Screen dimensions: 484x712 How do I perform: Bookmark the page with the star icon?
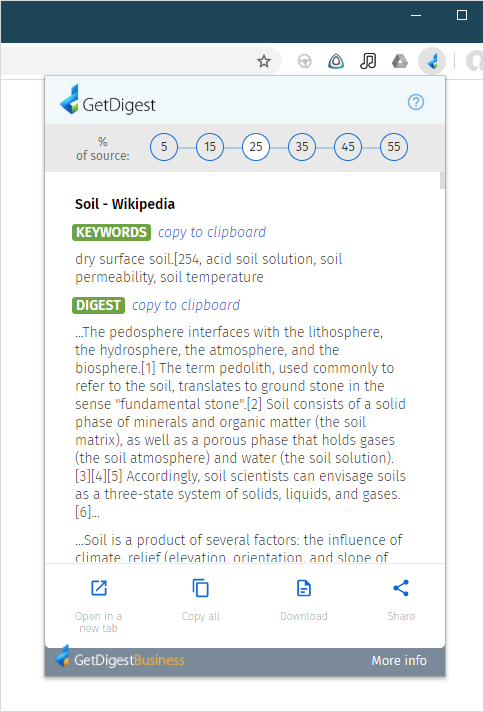coord(264,61)
